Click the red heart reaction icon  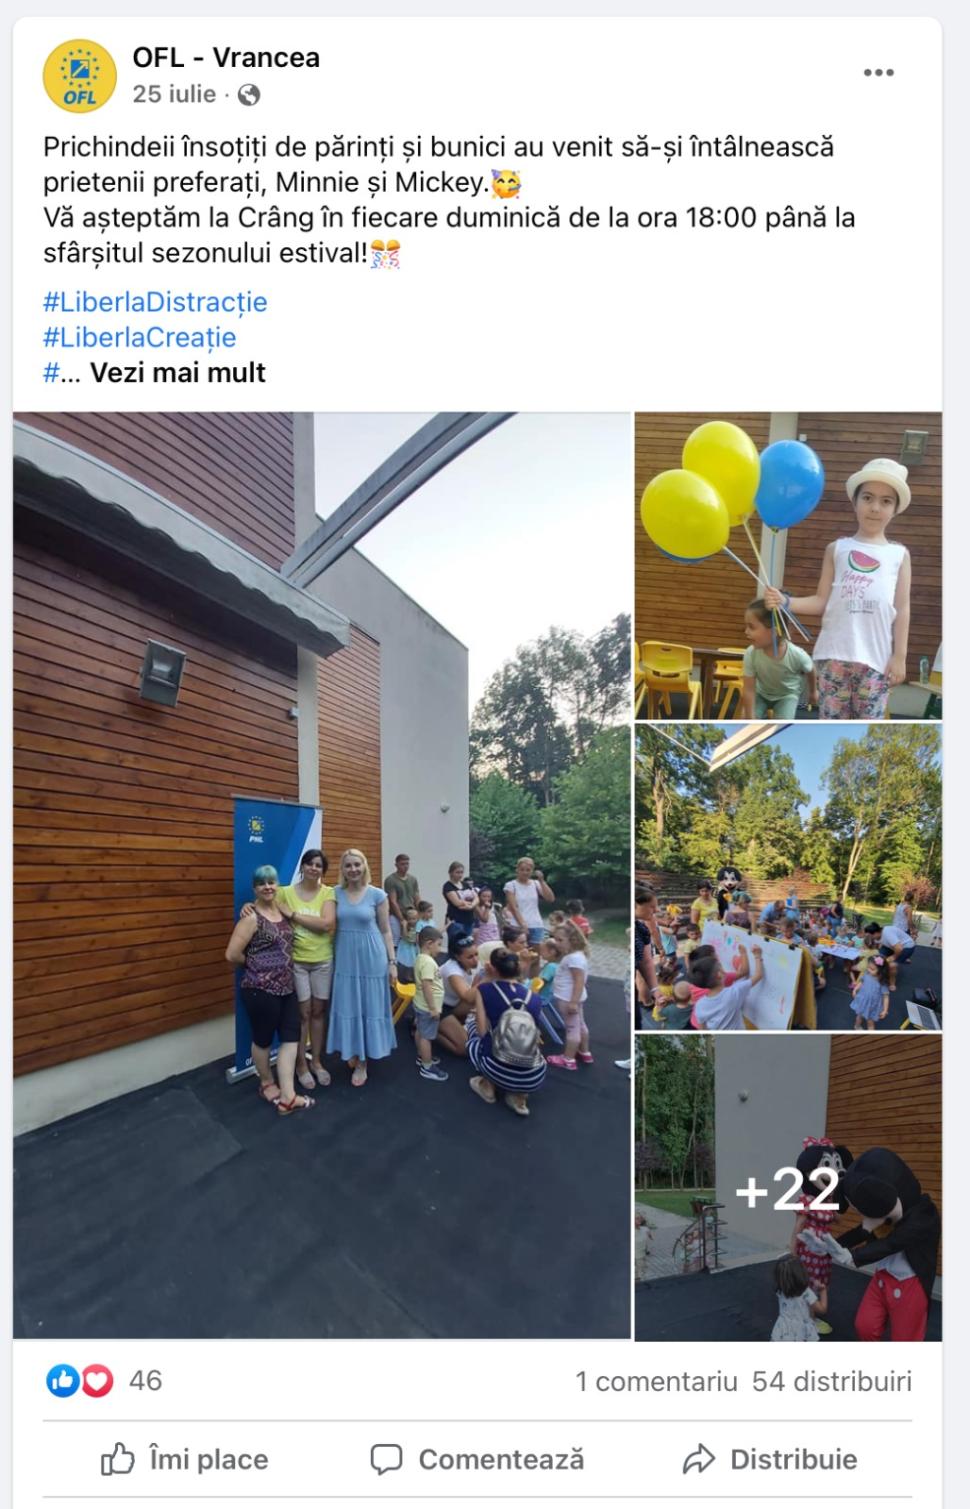tap(97, 1382)
